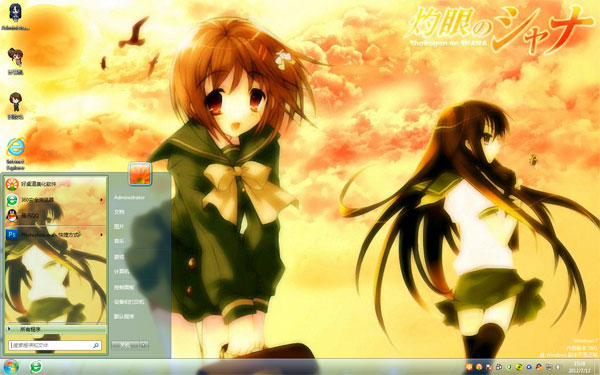The height and width of the screenshot is (375, 600).
Task: Click the search magnifier icon
Action: tap(96, 345)
